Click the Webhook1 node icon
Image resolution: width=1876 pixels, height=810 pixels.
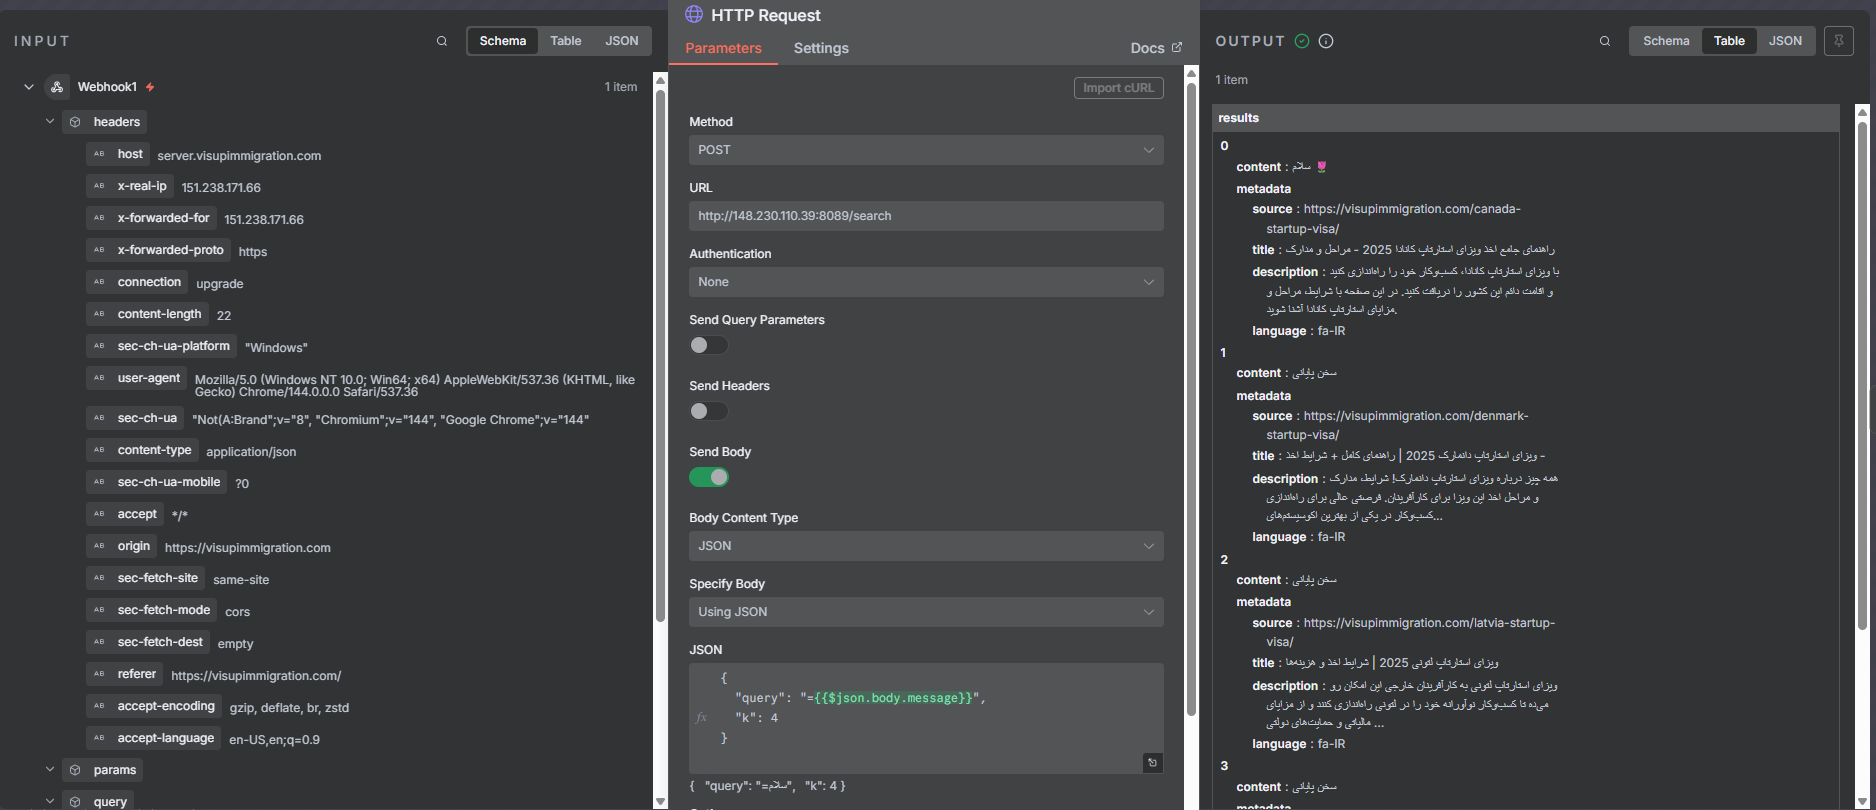point(57,87)
